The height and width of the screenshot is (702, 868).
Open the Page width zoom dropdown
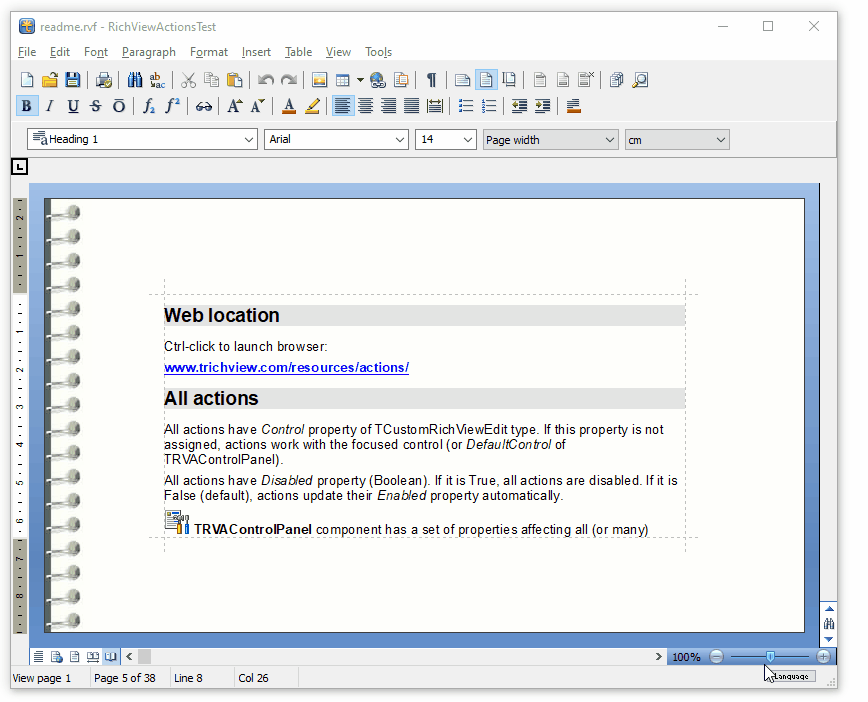click(x=610, y=140)
